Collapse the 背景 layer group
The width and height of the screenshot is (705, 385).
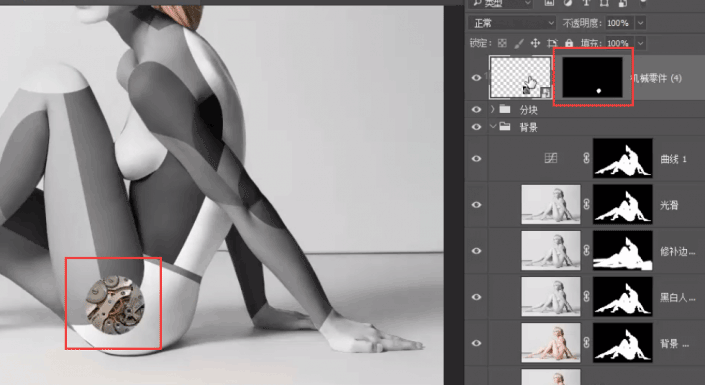(493, 127)
